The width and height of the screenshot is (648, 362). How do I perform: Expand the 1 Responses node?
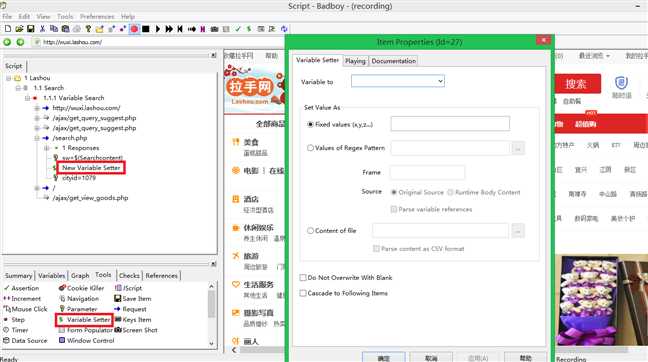point(47,148)
